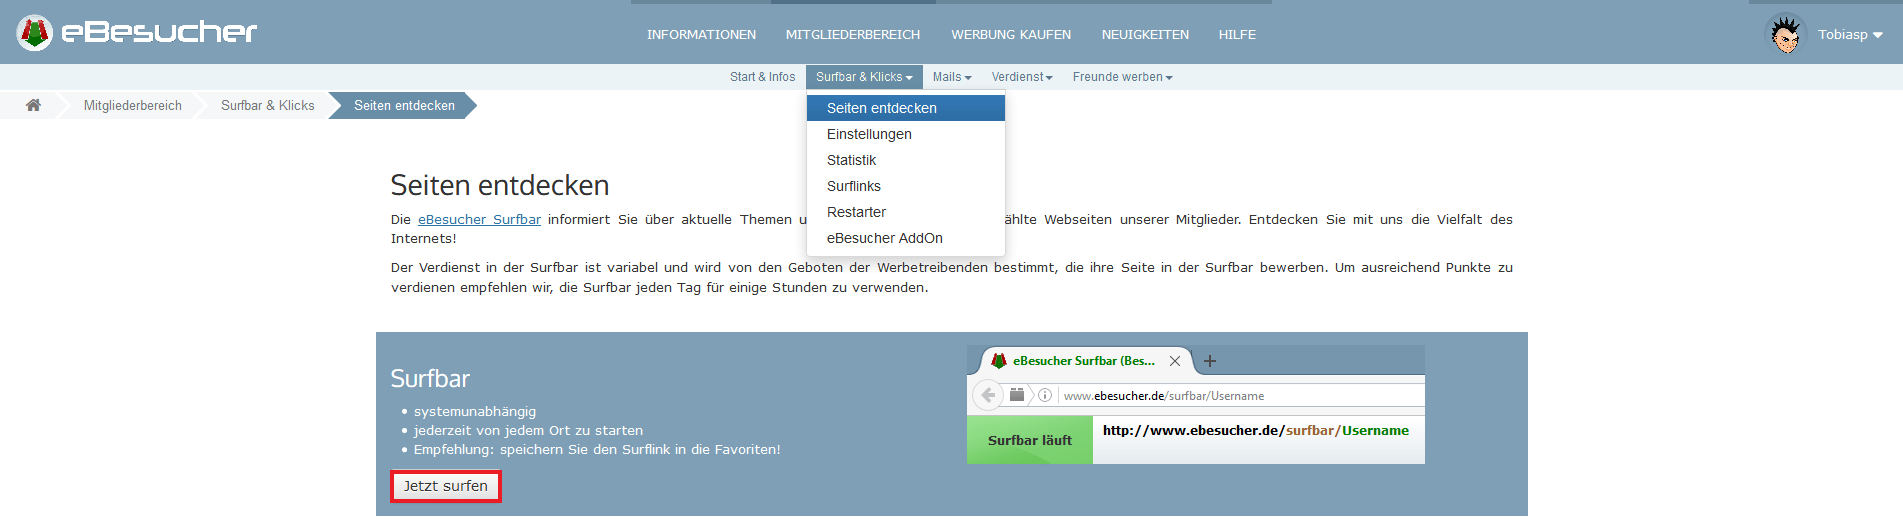Click the Surfbar section heading
This screenshot has width=1903, height=529.
[430, 378]
